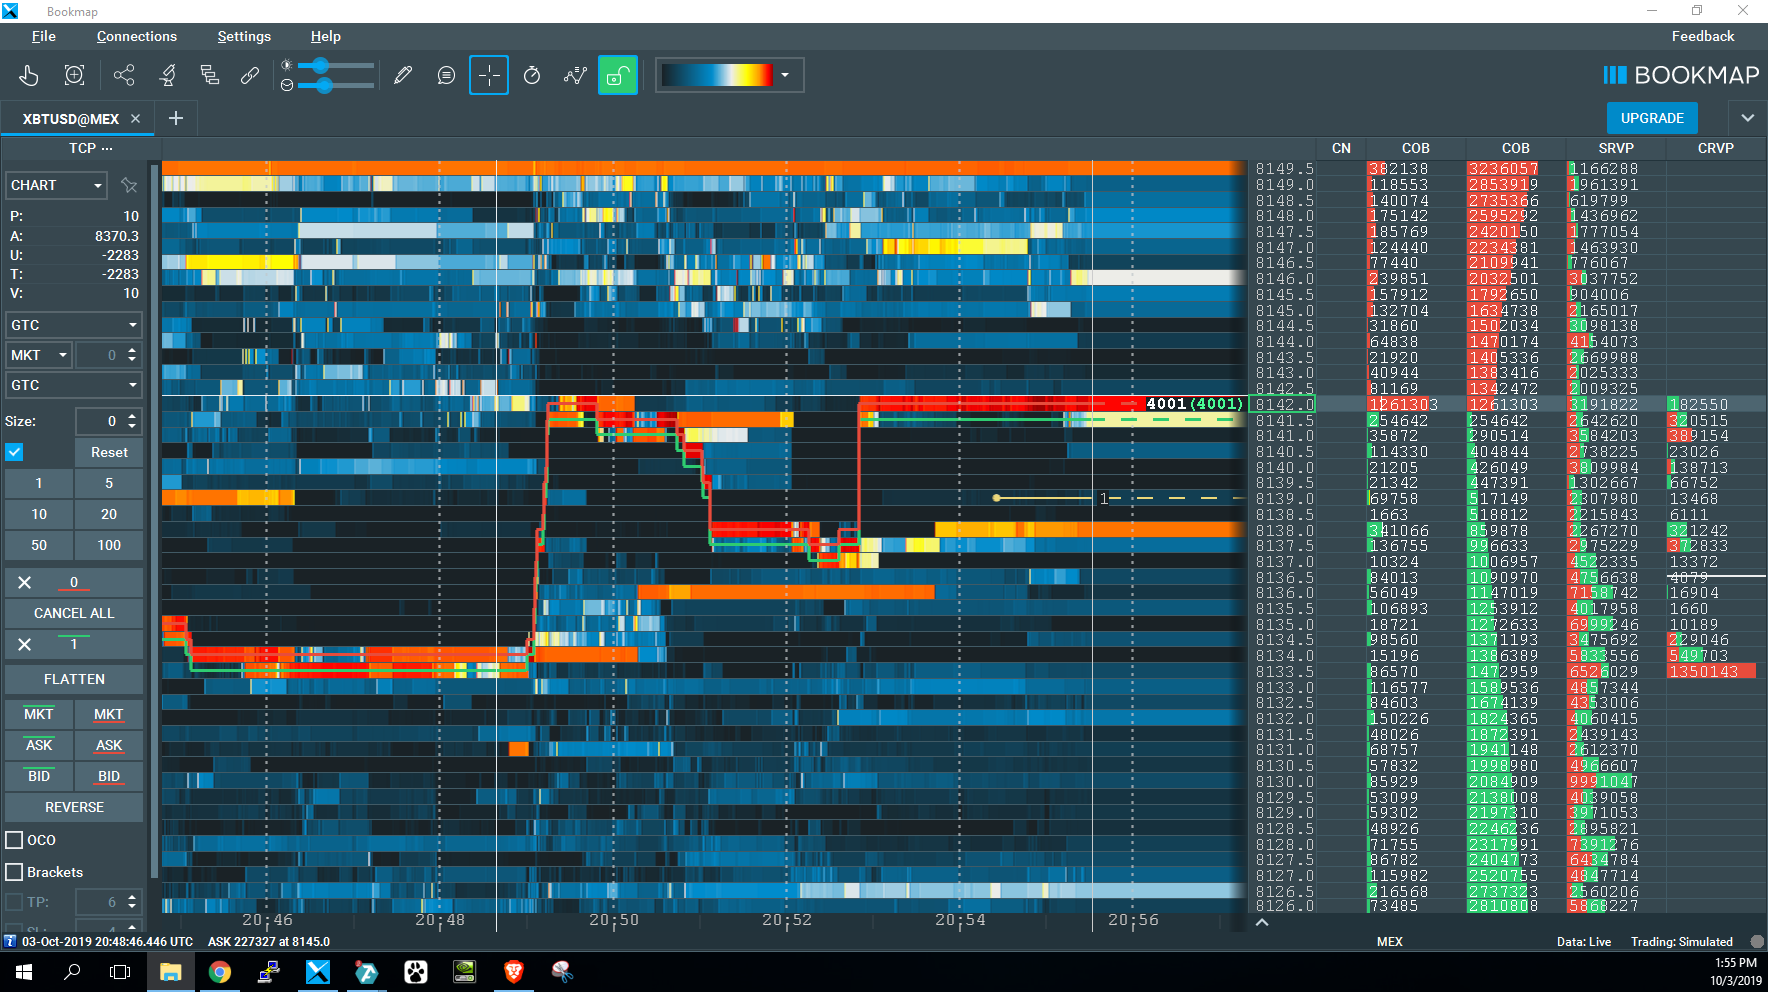Screen dimensions: 1768x992
Task: Open the indicators line graph icon
Action: click(x=575, y=75)
